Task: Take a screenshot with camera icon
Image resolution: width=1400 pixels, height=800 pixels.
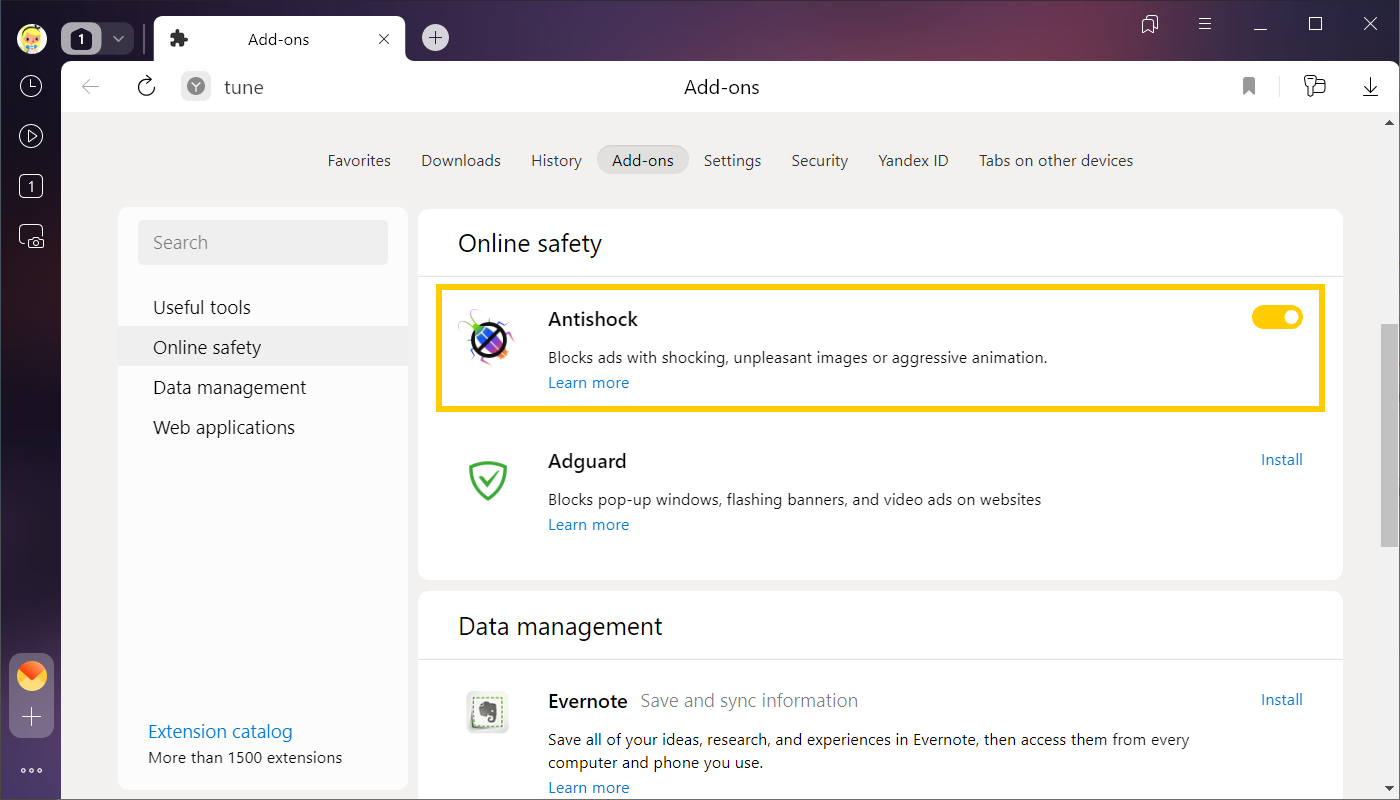Action: point(31,236)
